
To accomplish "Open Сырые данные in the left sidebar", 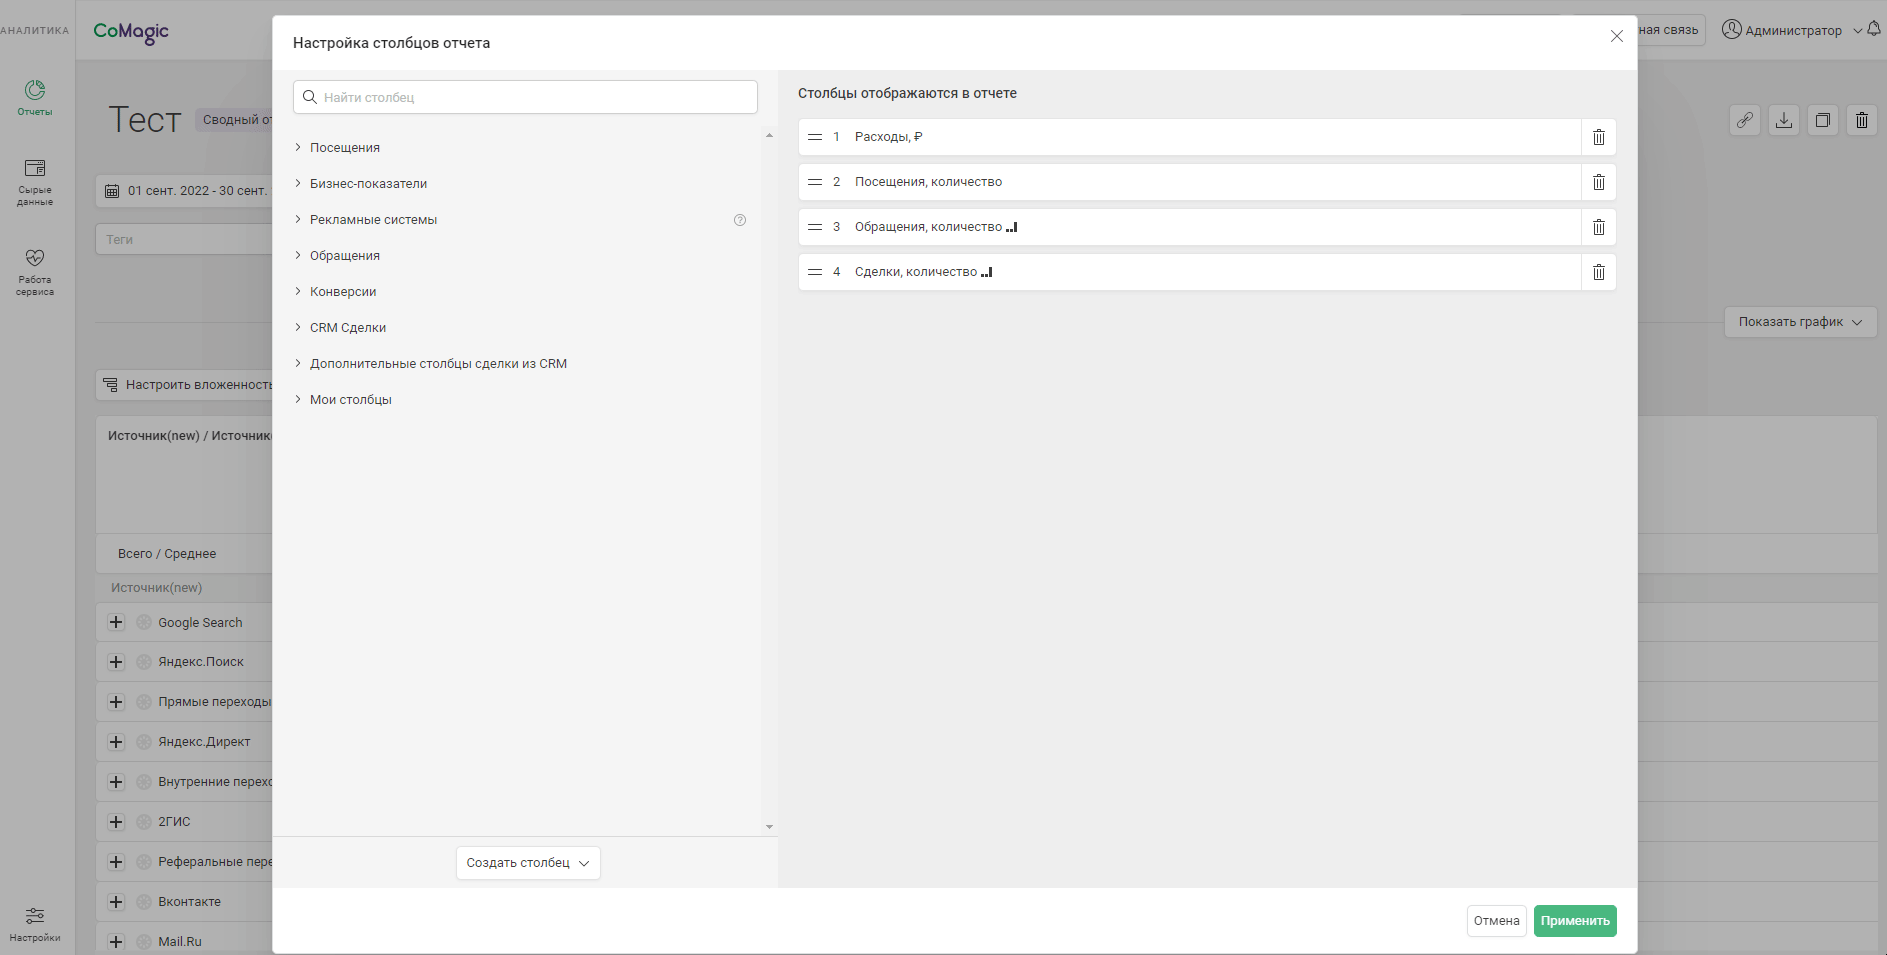I will click(35, 181).
